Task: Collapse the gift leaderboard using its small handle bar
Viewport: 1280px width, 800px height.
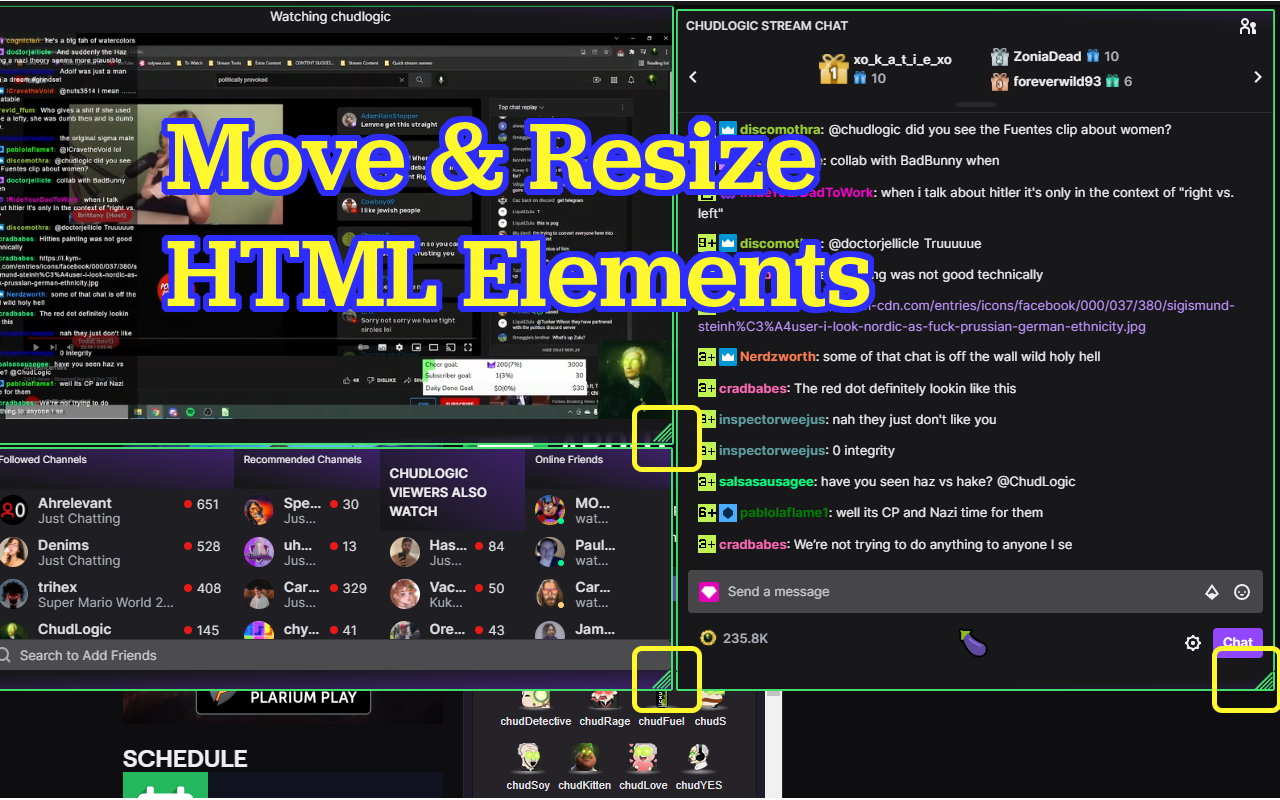Action: pos(975,104)
